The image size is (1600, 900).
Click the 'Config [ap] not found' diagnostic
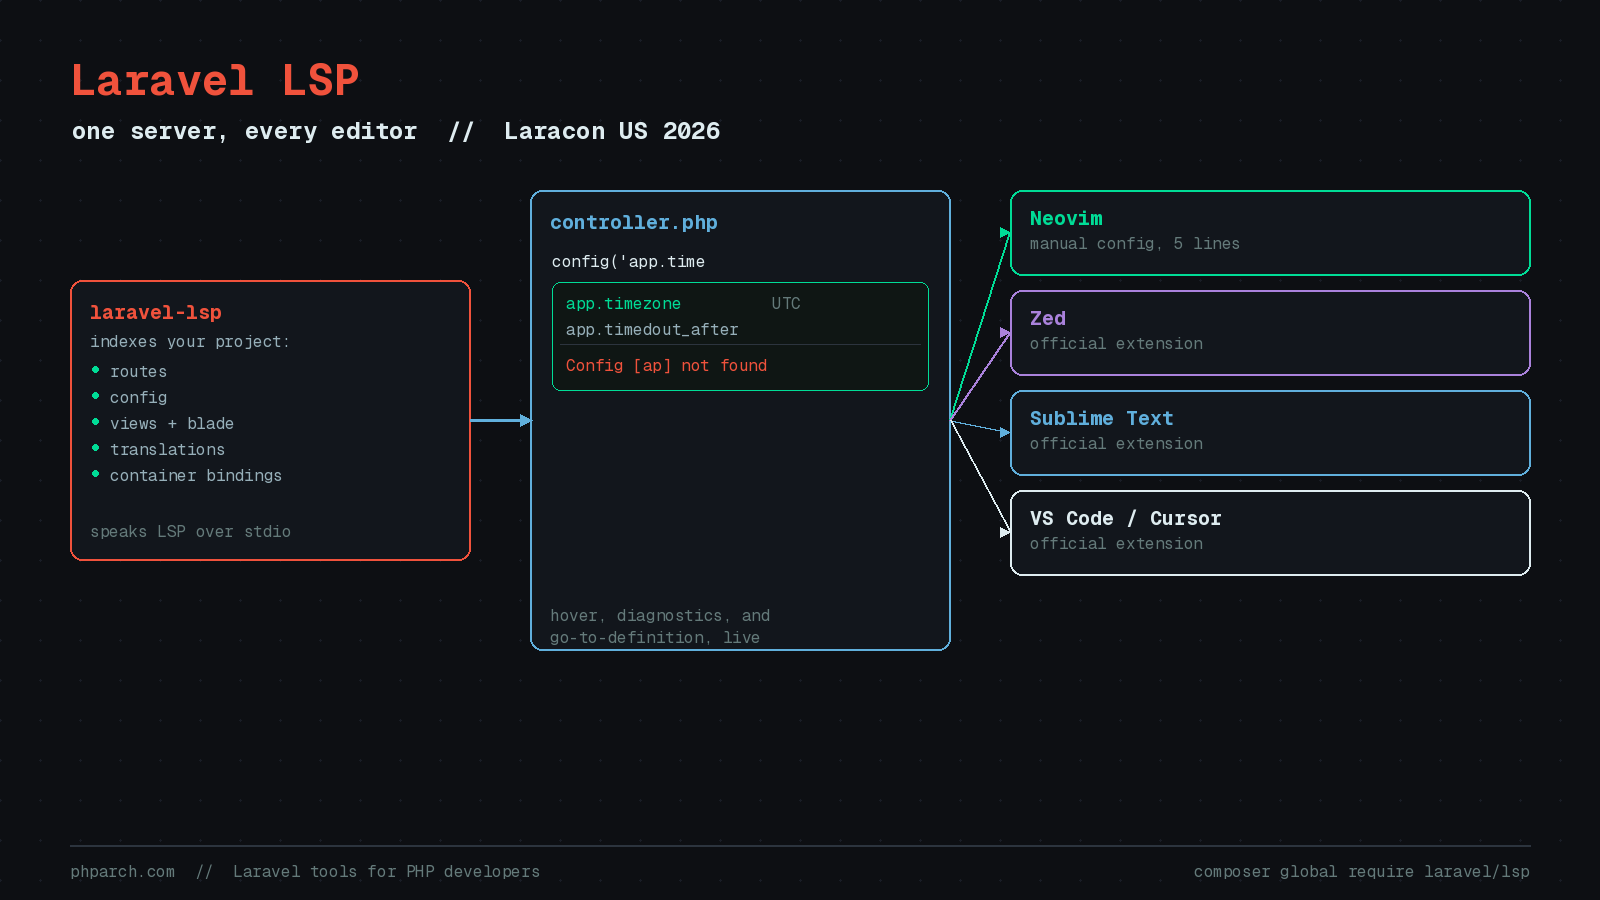pos(666,366)
